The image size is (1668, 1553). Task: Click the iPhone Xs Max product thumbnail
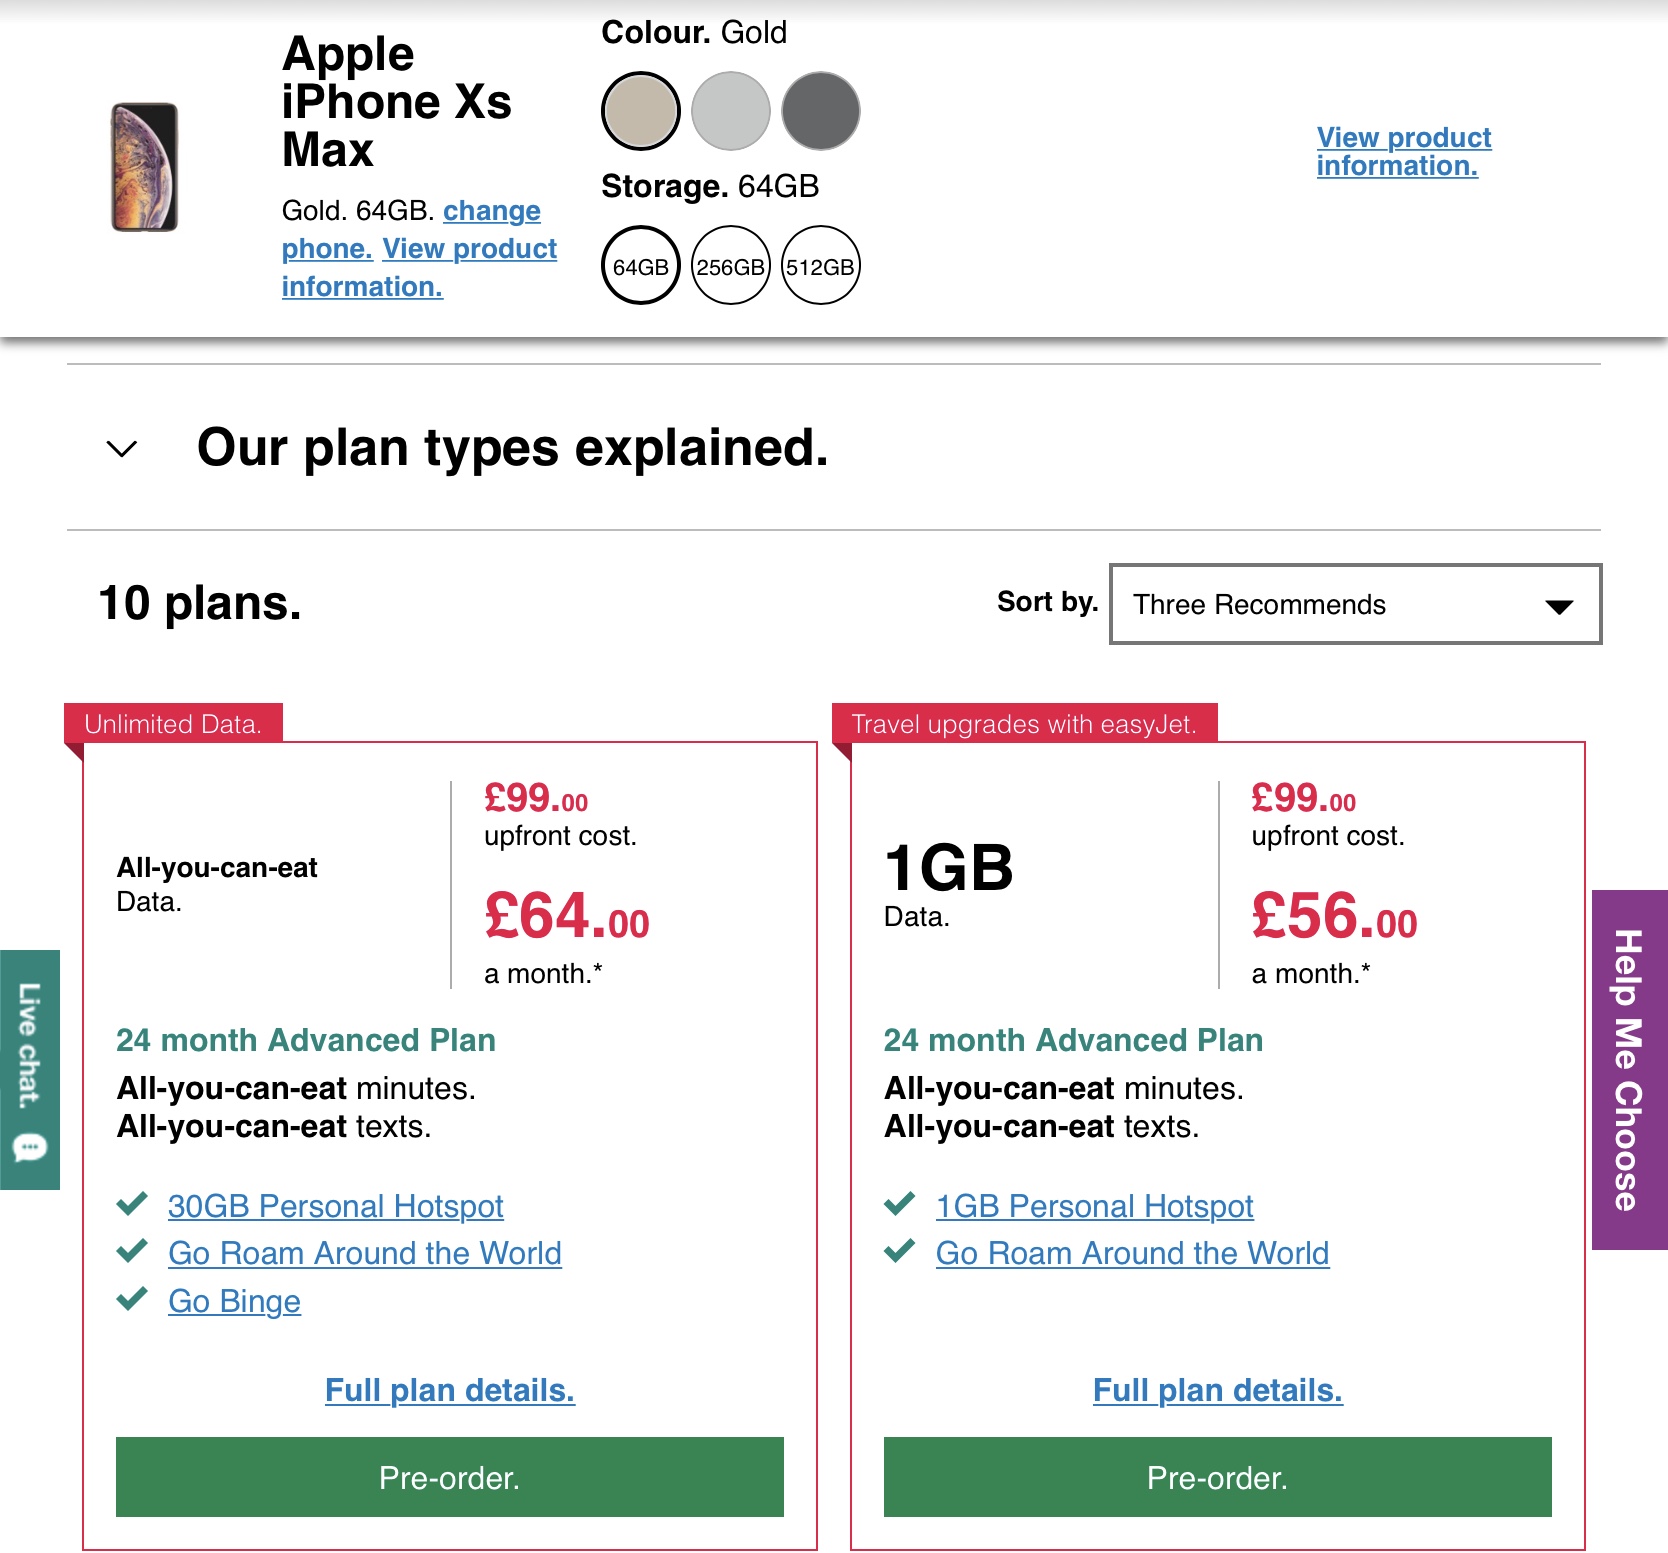(144, 167)
